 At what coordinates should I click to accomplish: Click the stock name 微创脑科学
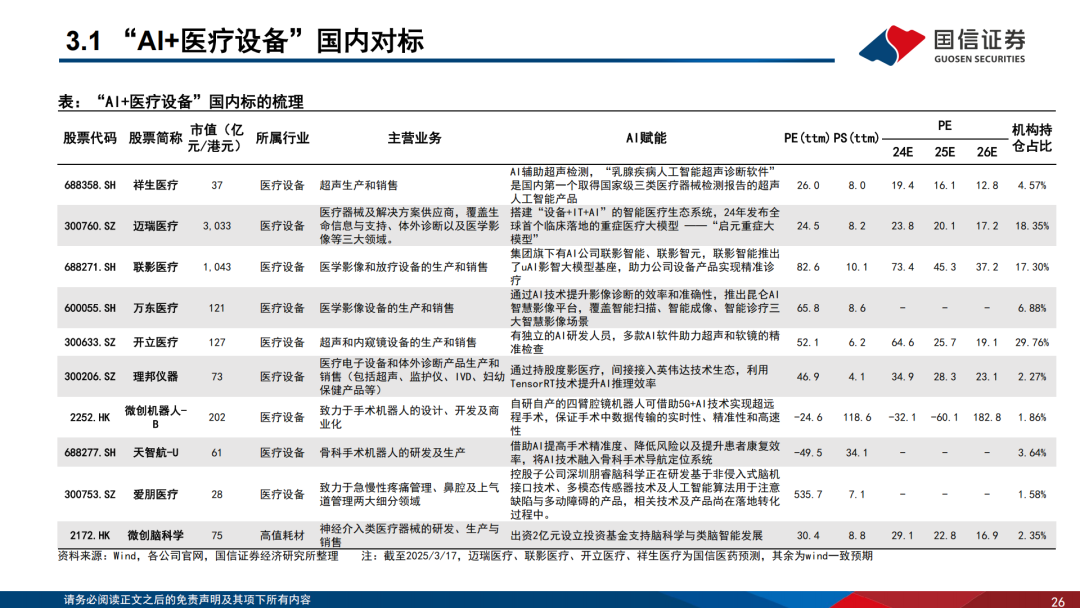pyautogui.click(x=156, y=535)
